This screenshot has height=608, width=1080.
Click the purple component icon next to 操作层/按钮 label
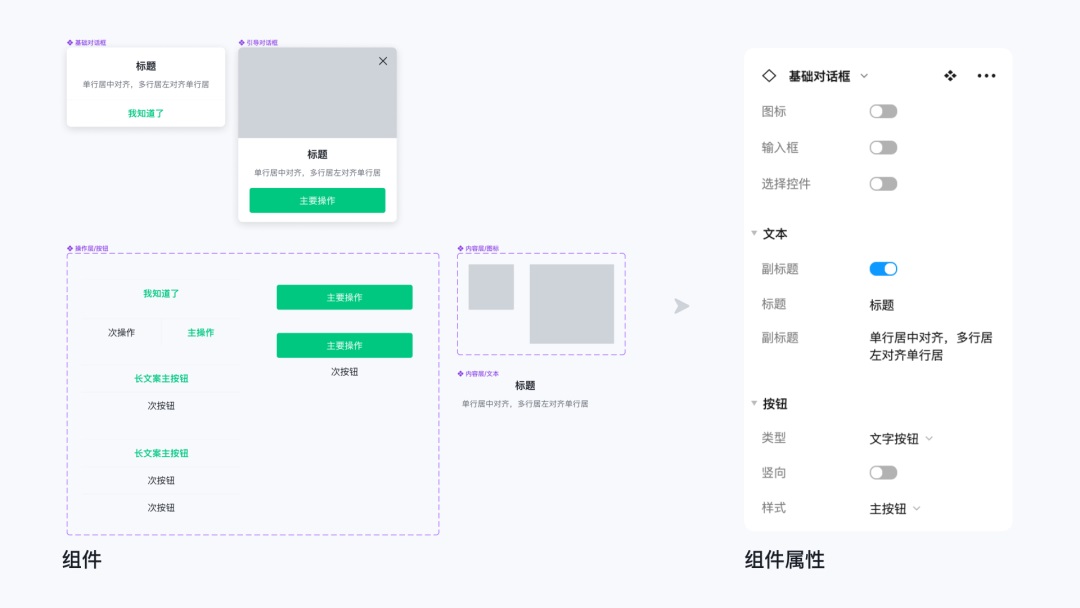point(70,249)
